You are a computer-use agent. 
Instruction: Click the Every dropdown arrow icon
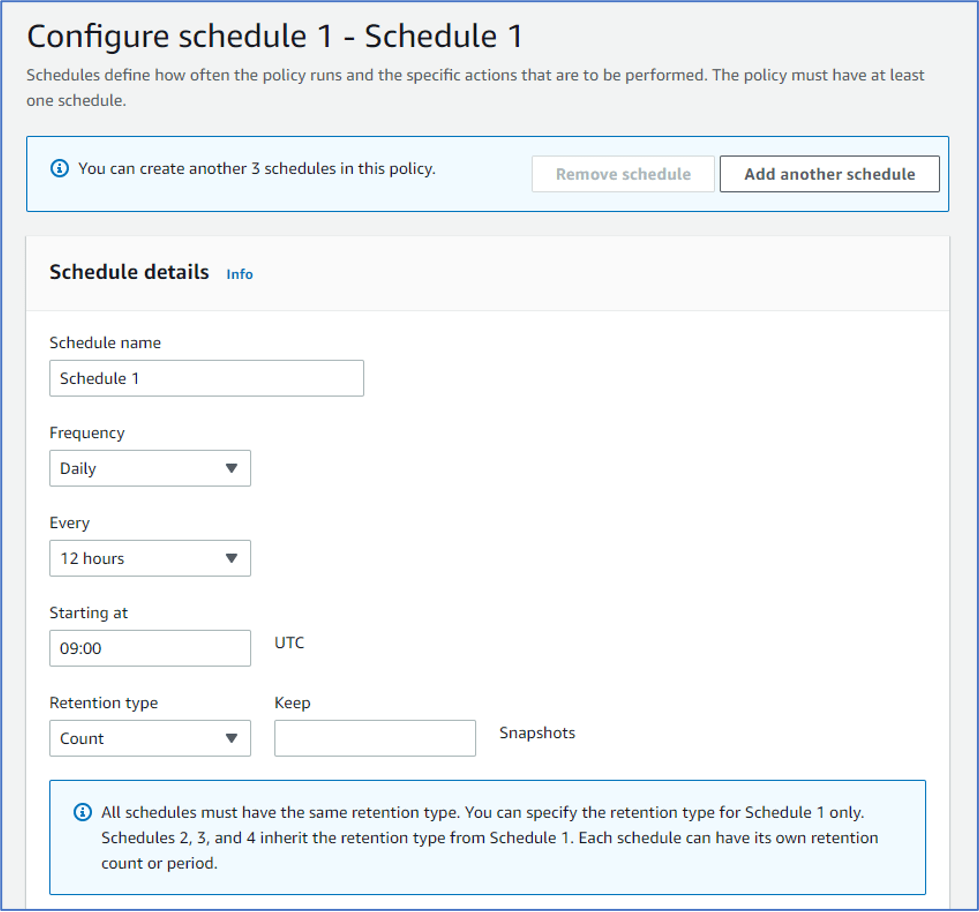(x=233, y=558)
